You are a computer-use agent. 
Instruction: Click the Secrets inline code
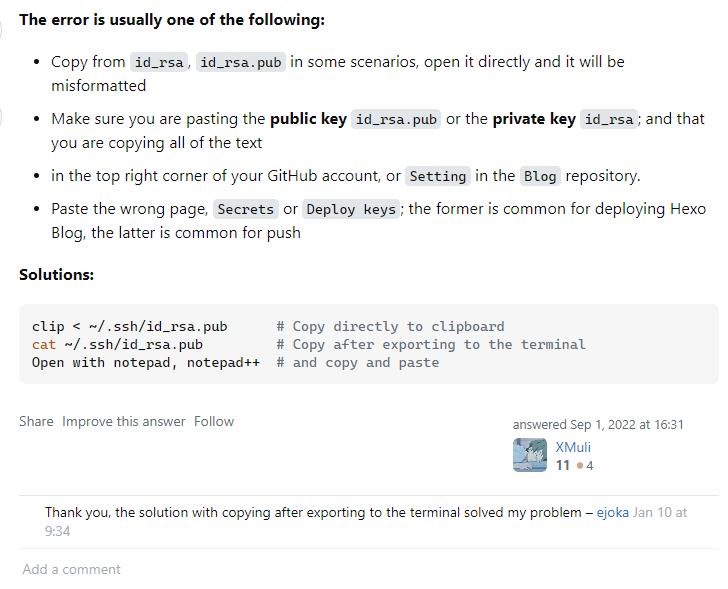coord(245,210)
